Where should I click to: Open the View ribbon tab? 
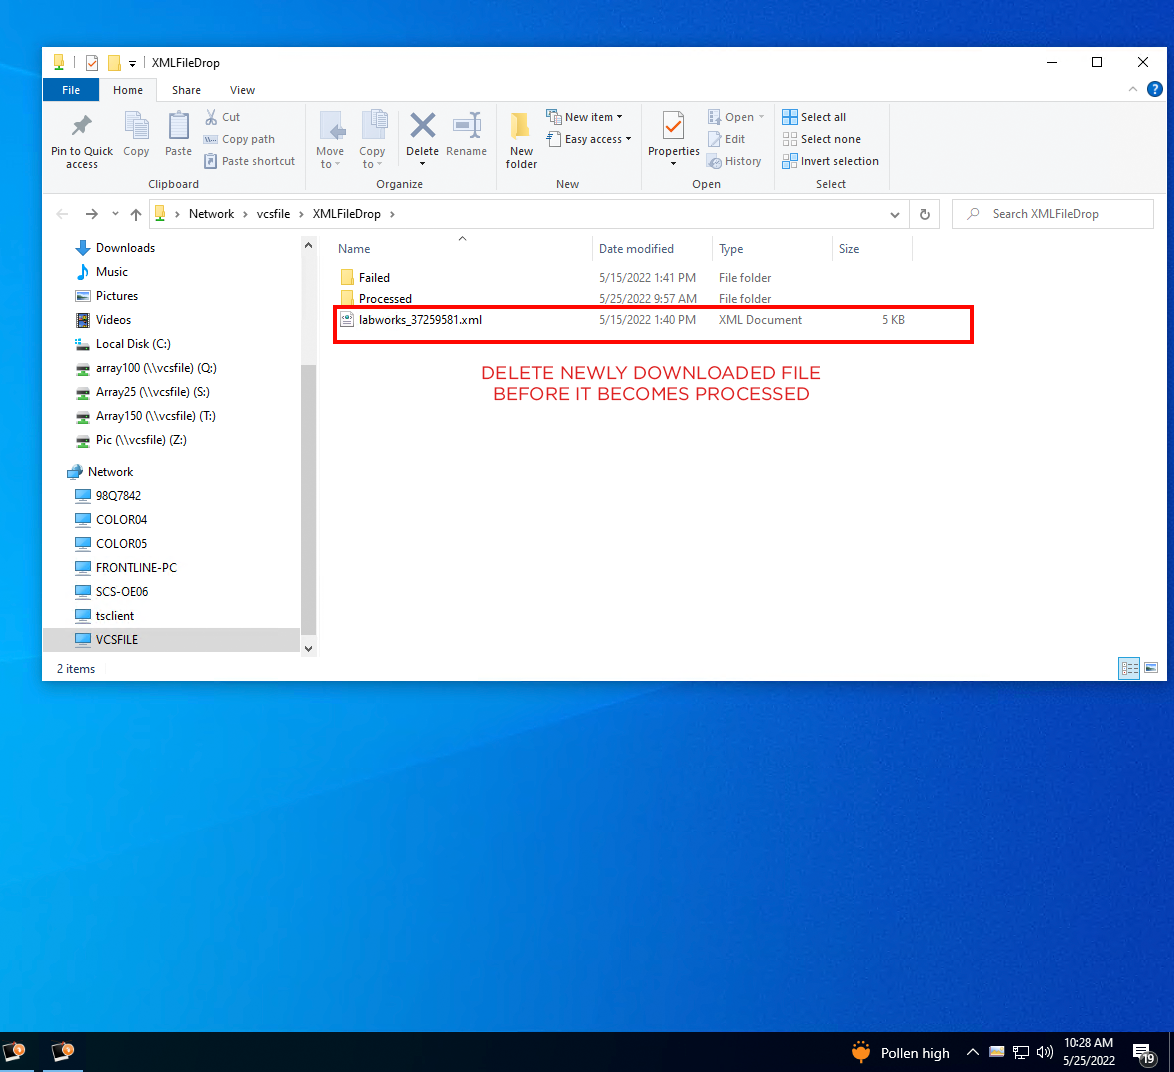242,90
